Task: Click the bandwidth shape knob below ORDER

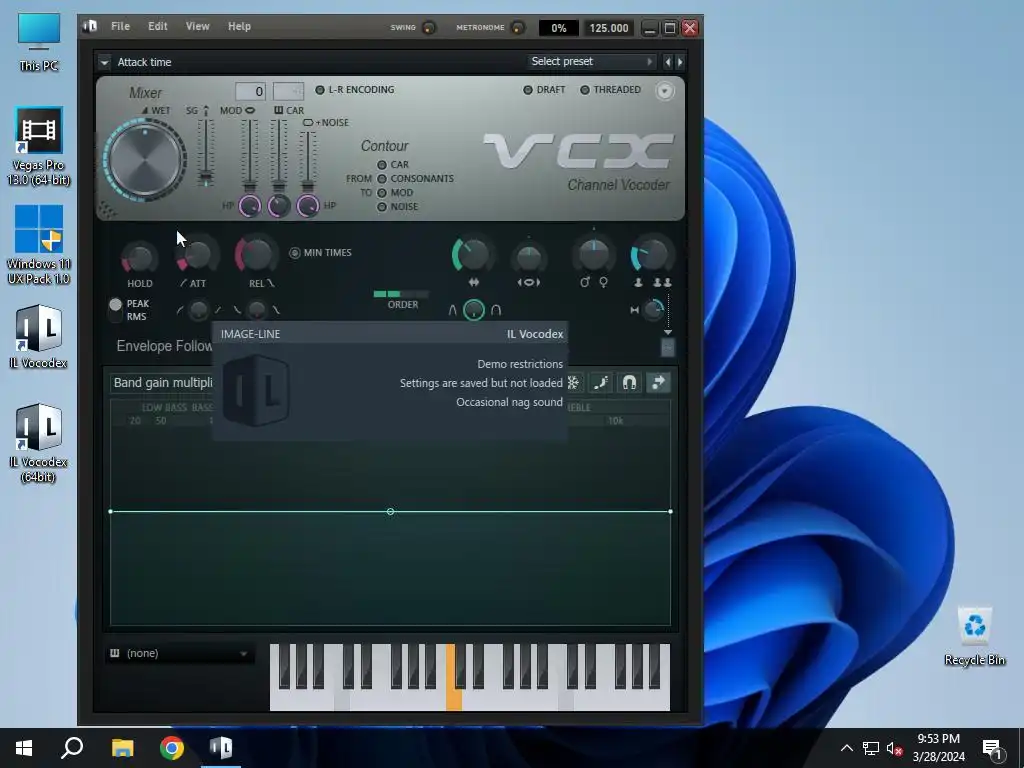Action: [473, 310]
